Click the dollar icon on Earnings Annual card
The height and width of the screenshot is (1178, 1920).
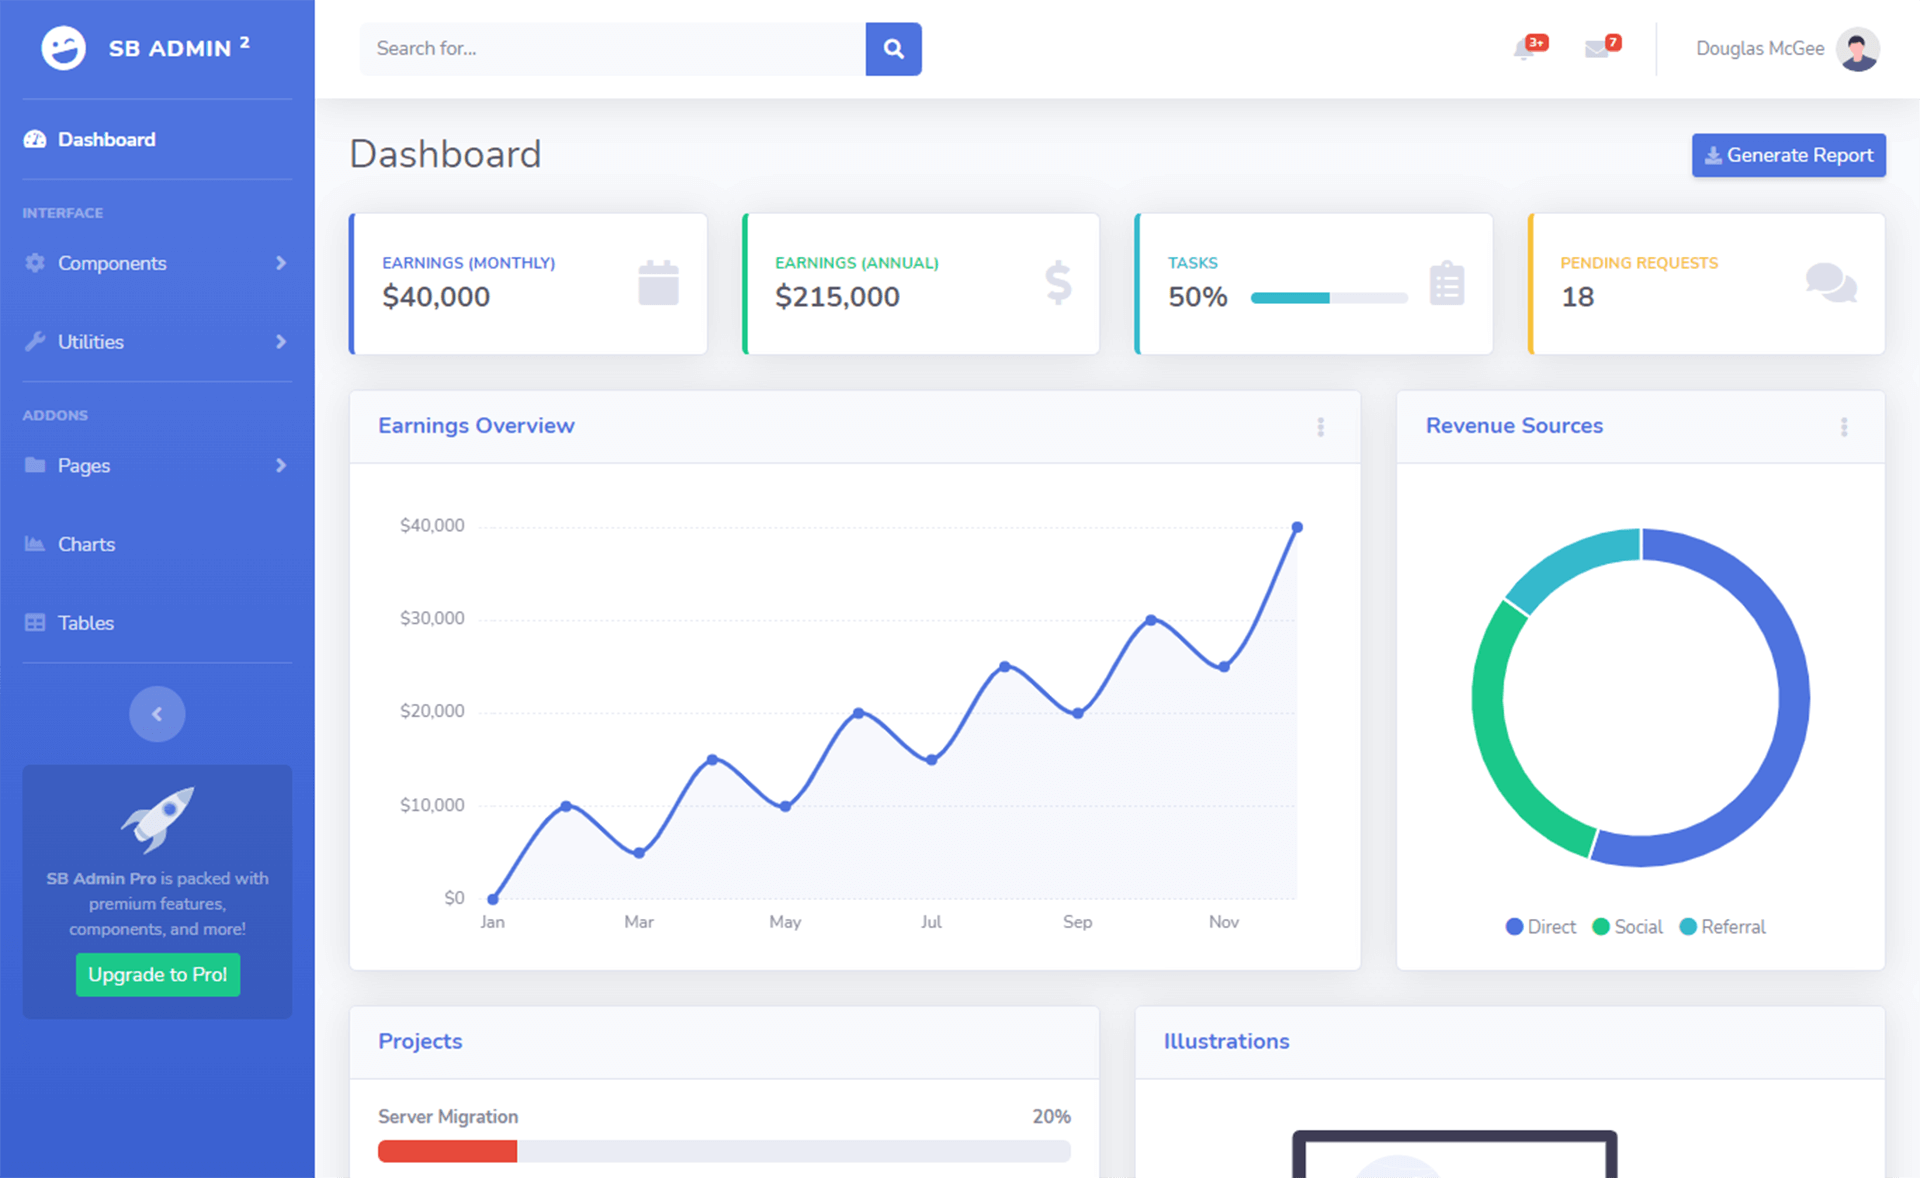point(1057,283)
